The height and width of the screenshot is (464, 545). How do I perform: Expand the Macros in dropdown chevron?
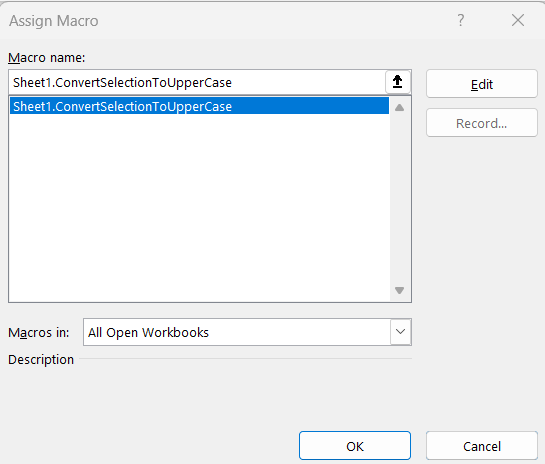point(401,332)
